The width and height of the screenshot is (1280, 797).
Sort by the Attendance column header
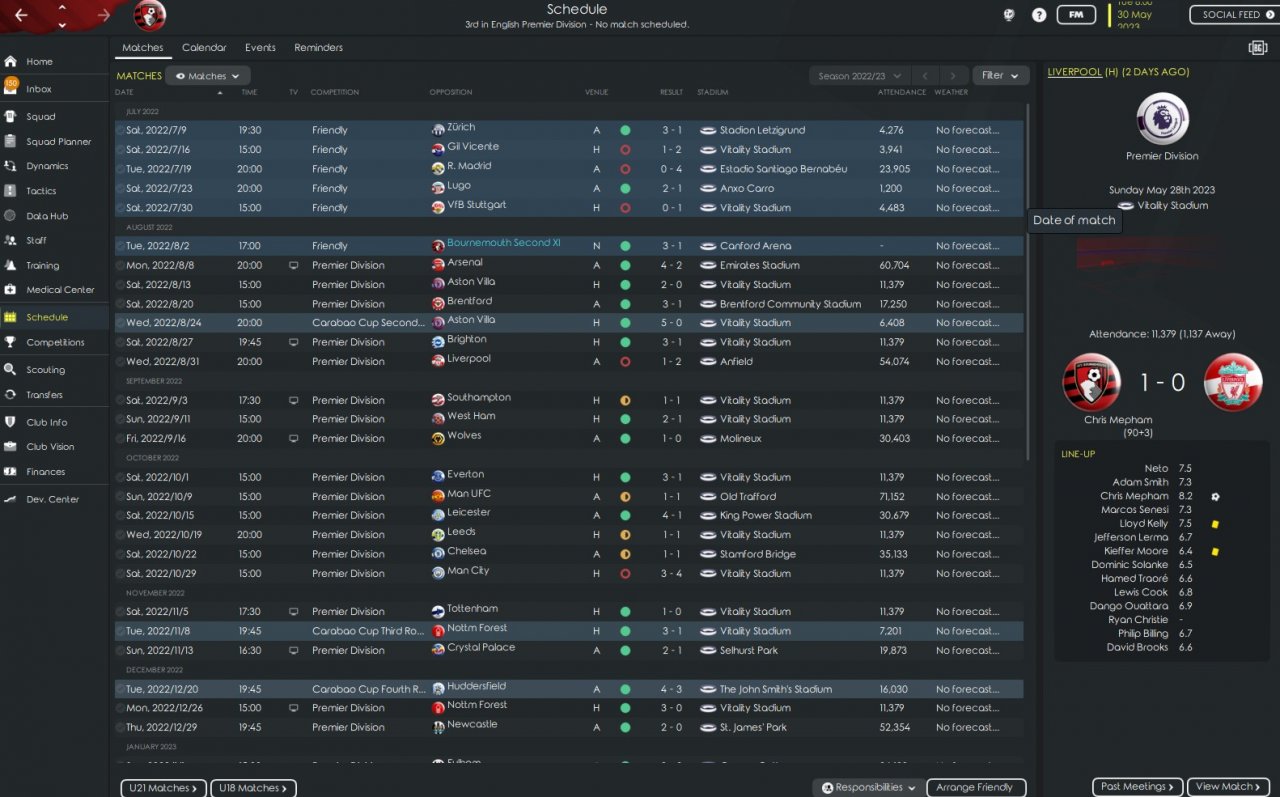[x=901, y=92]
